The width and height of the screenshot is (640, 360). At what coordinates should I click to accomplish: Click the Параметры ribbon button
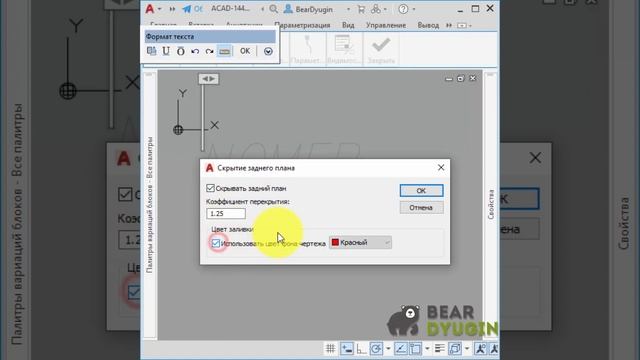(307, 50)
